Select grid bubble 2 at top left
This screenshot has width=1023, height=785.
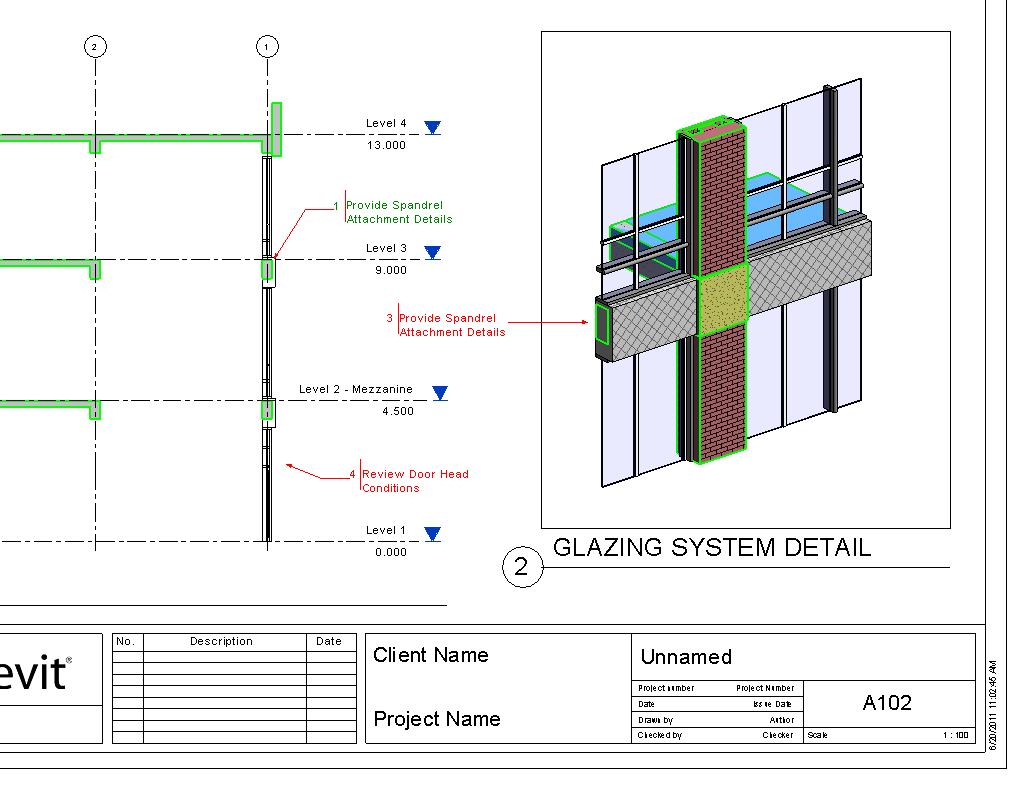pos(94,45)
